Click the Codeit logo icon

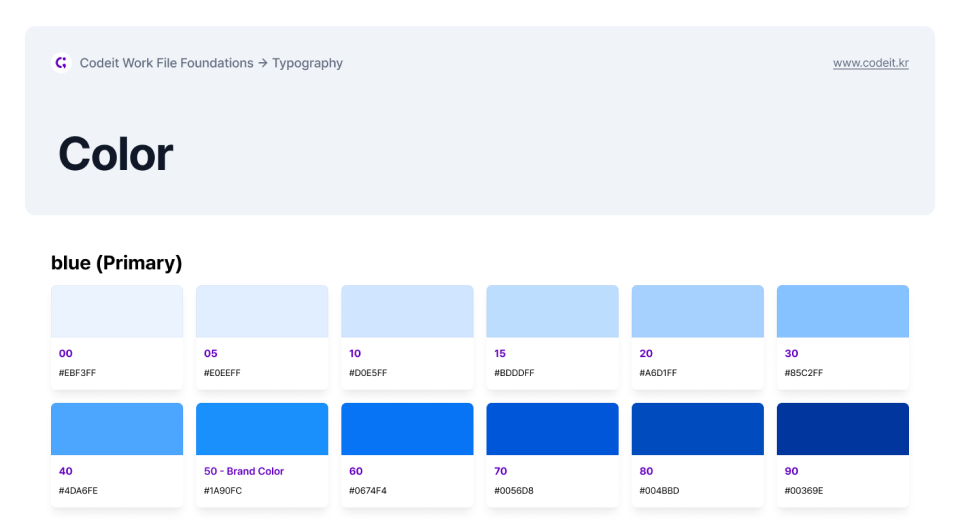(61, 63)
